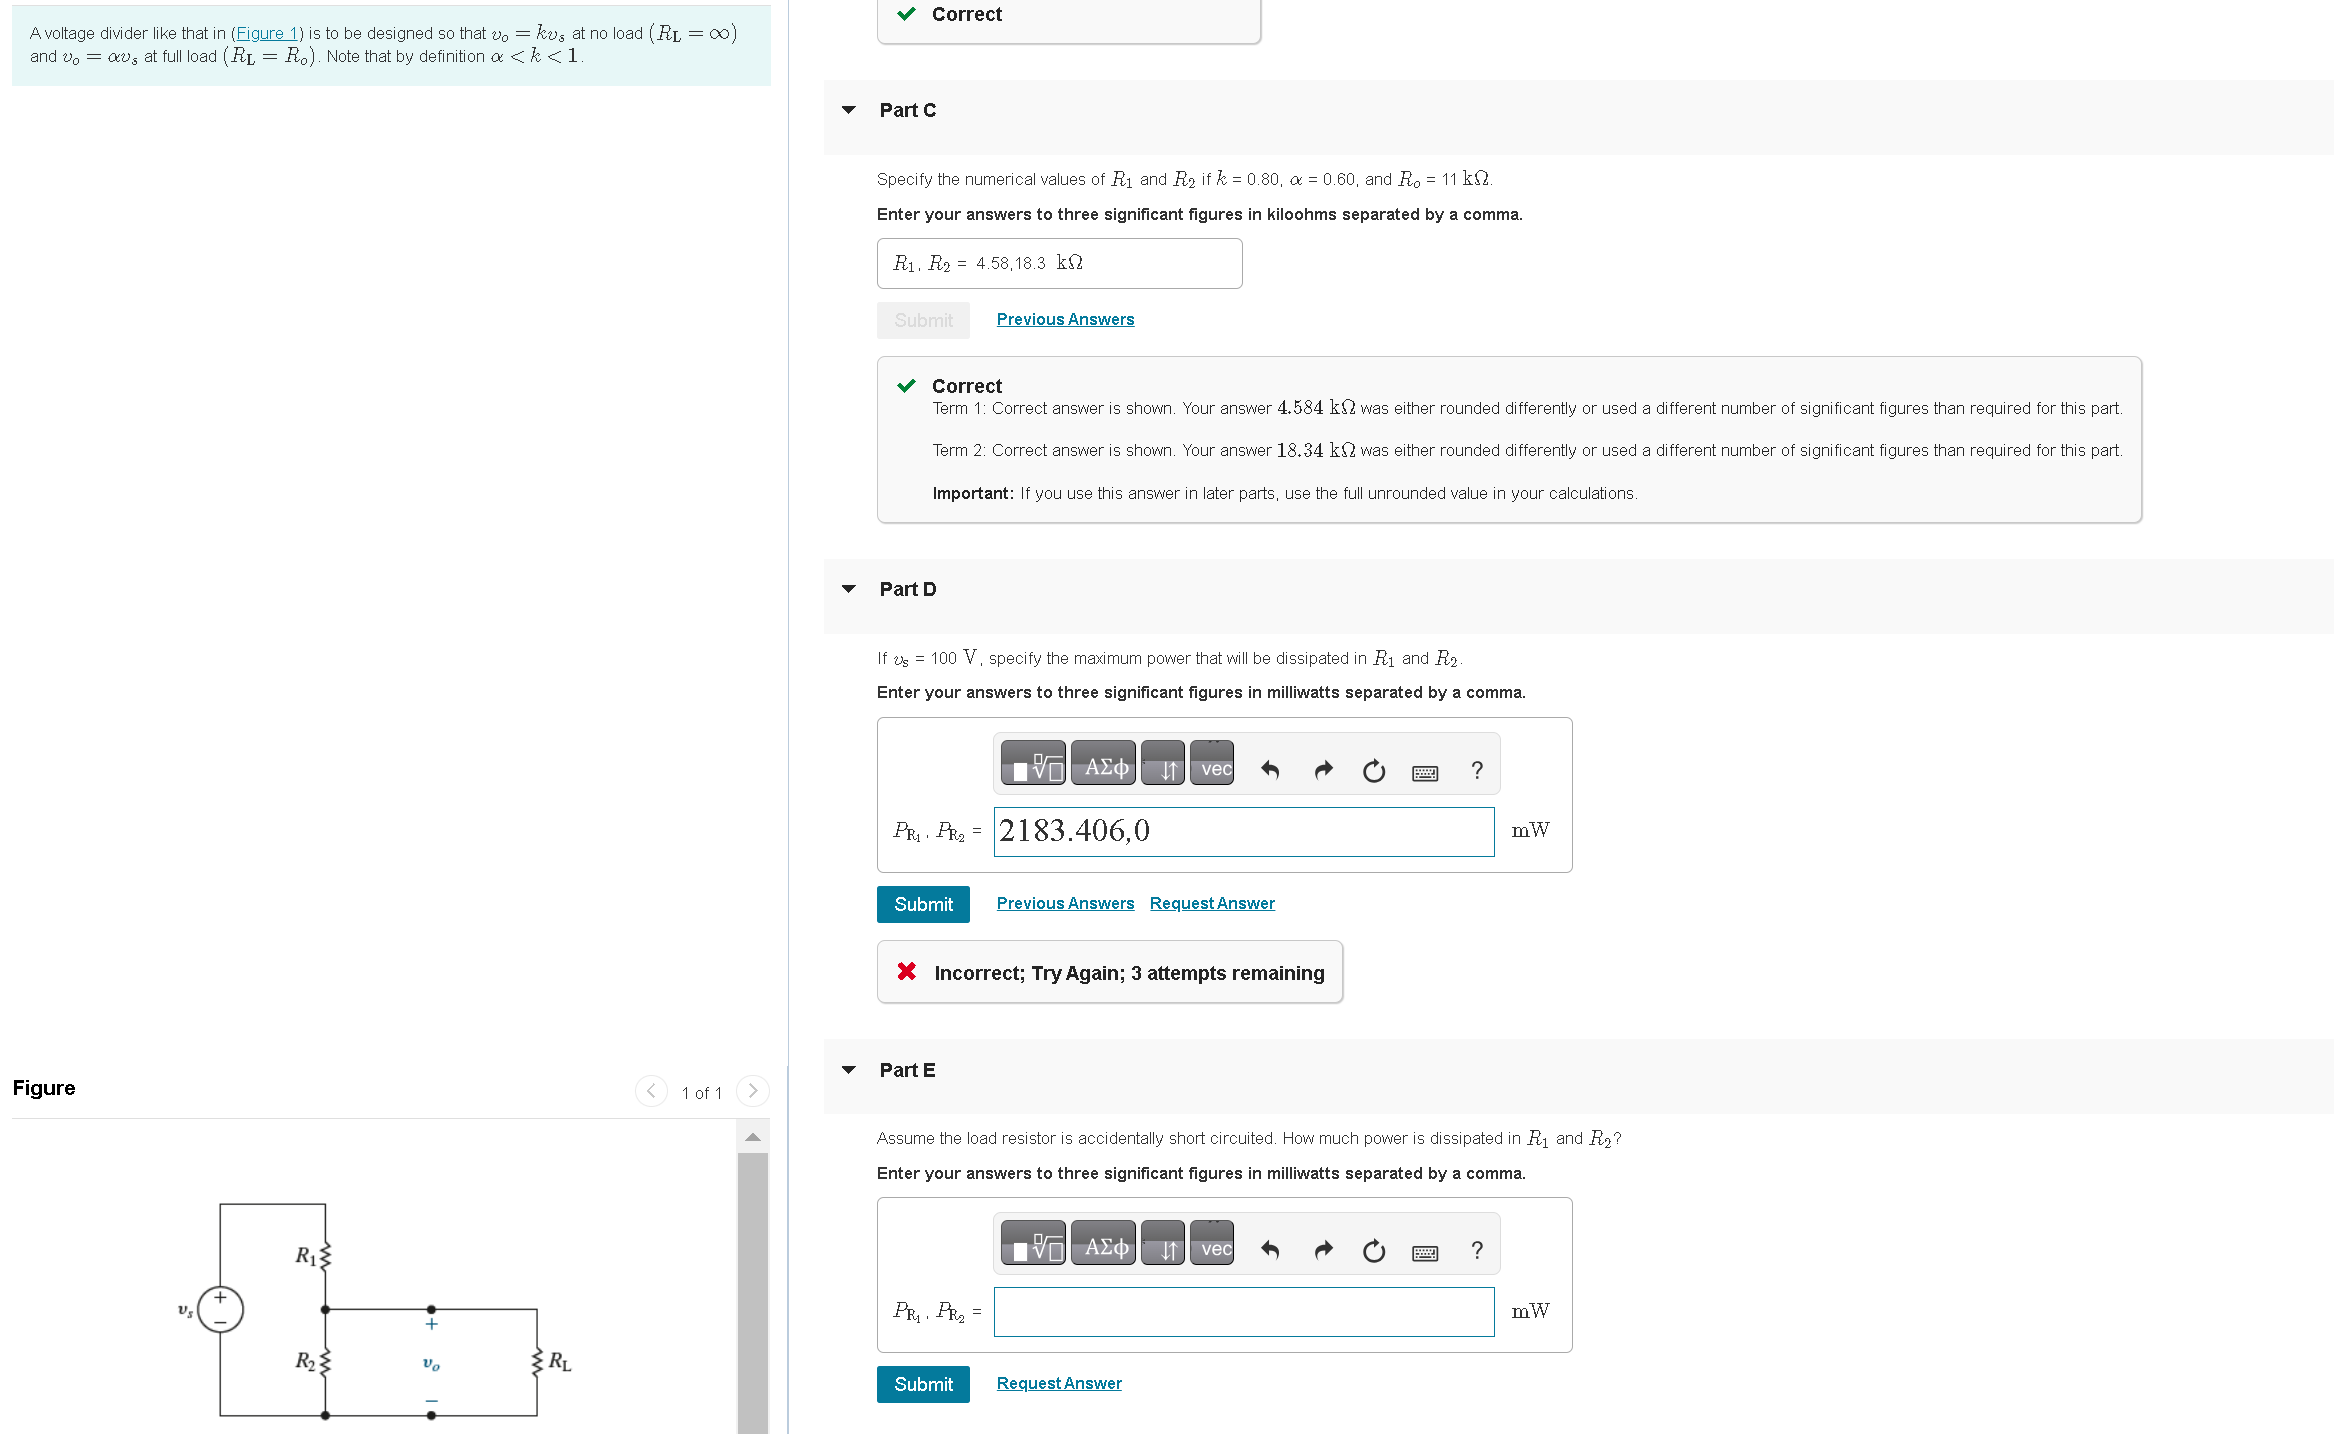Collapse the Part C section
Image resolution: width=2334 pixels, height=1434 pixels.
849,110
